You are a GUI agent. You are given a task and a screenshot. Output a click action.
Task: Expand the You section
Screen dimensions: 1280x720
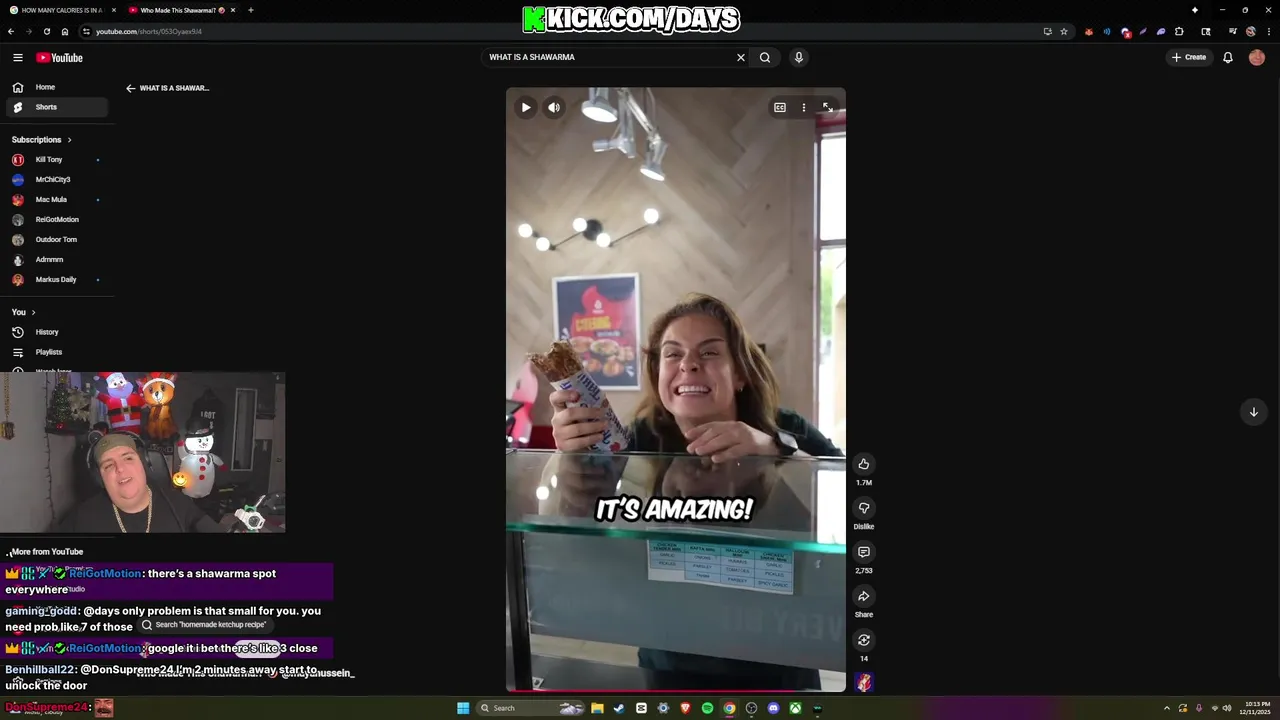click(24, 312)
